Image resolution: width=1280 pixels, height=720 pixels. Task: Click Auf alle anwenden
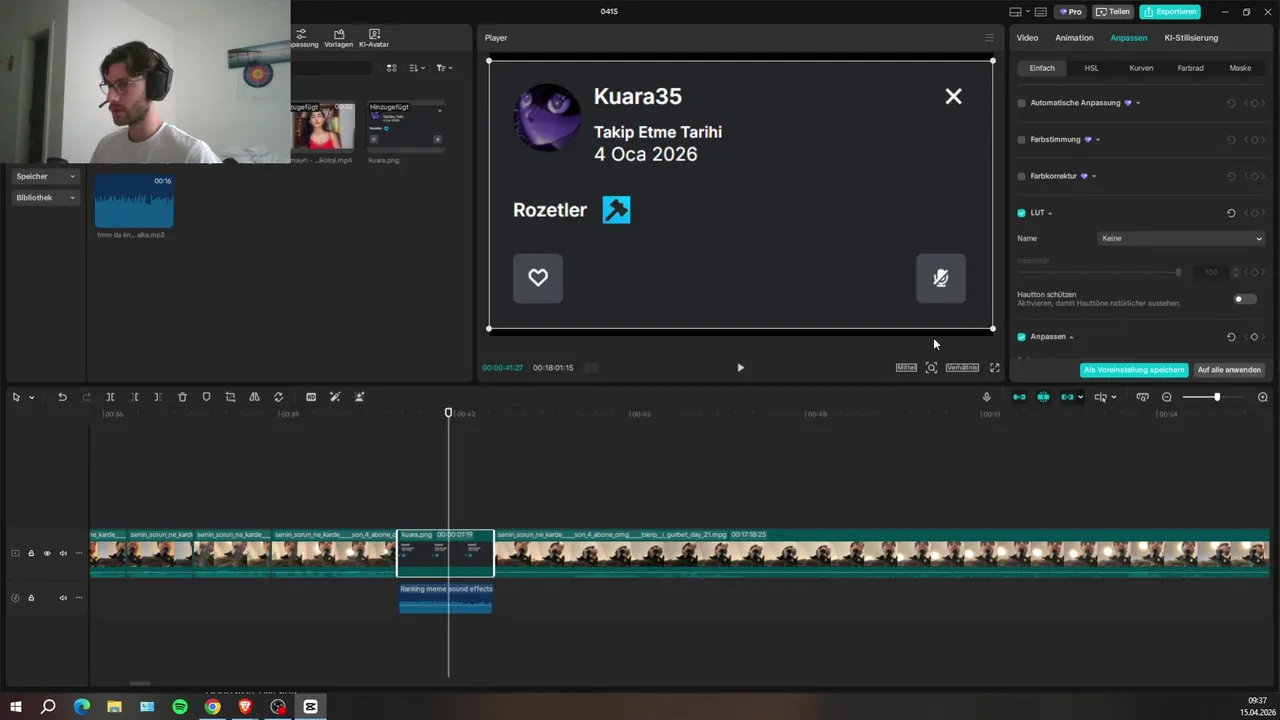pyautogui.click(x=1229, y=370)
